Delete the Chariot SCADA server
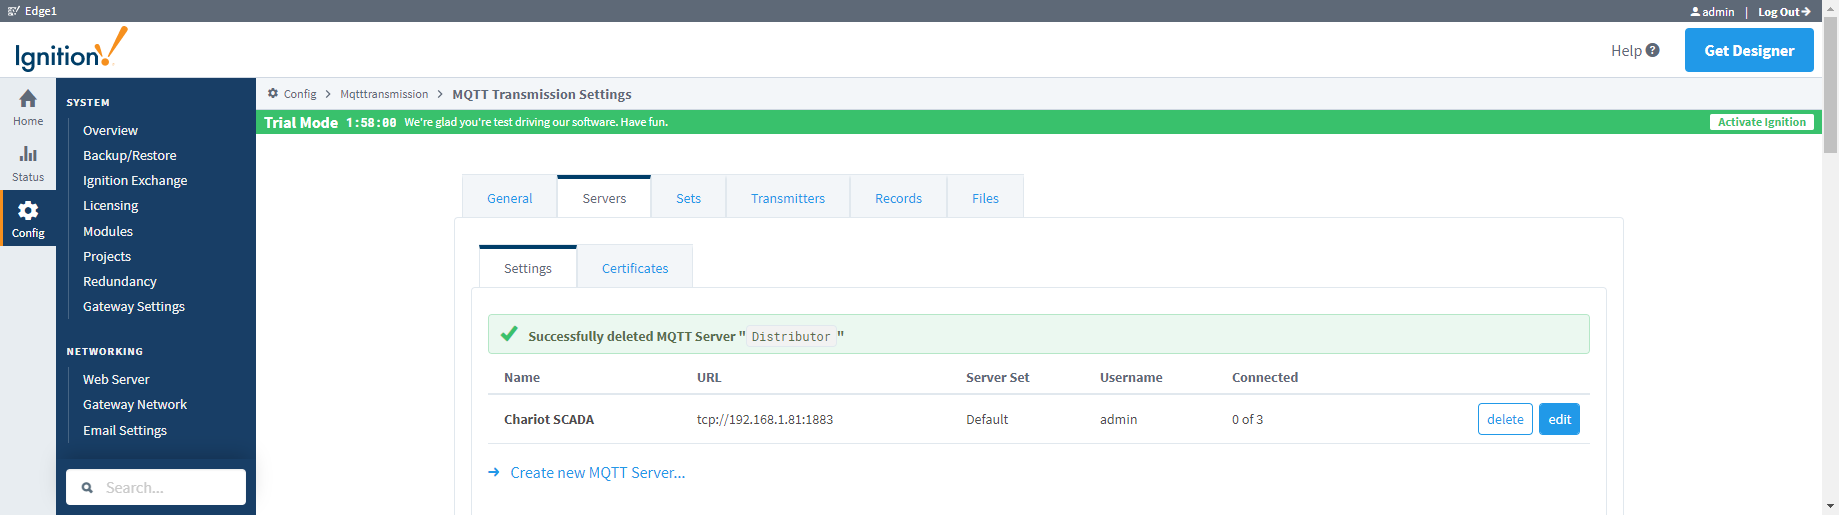 point(1505,419)
